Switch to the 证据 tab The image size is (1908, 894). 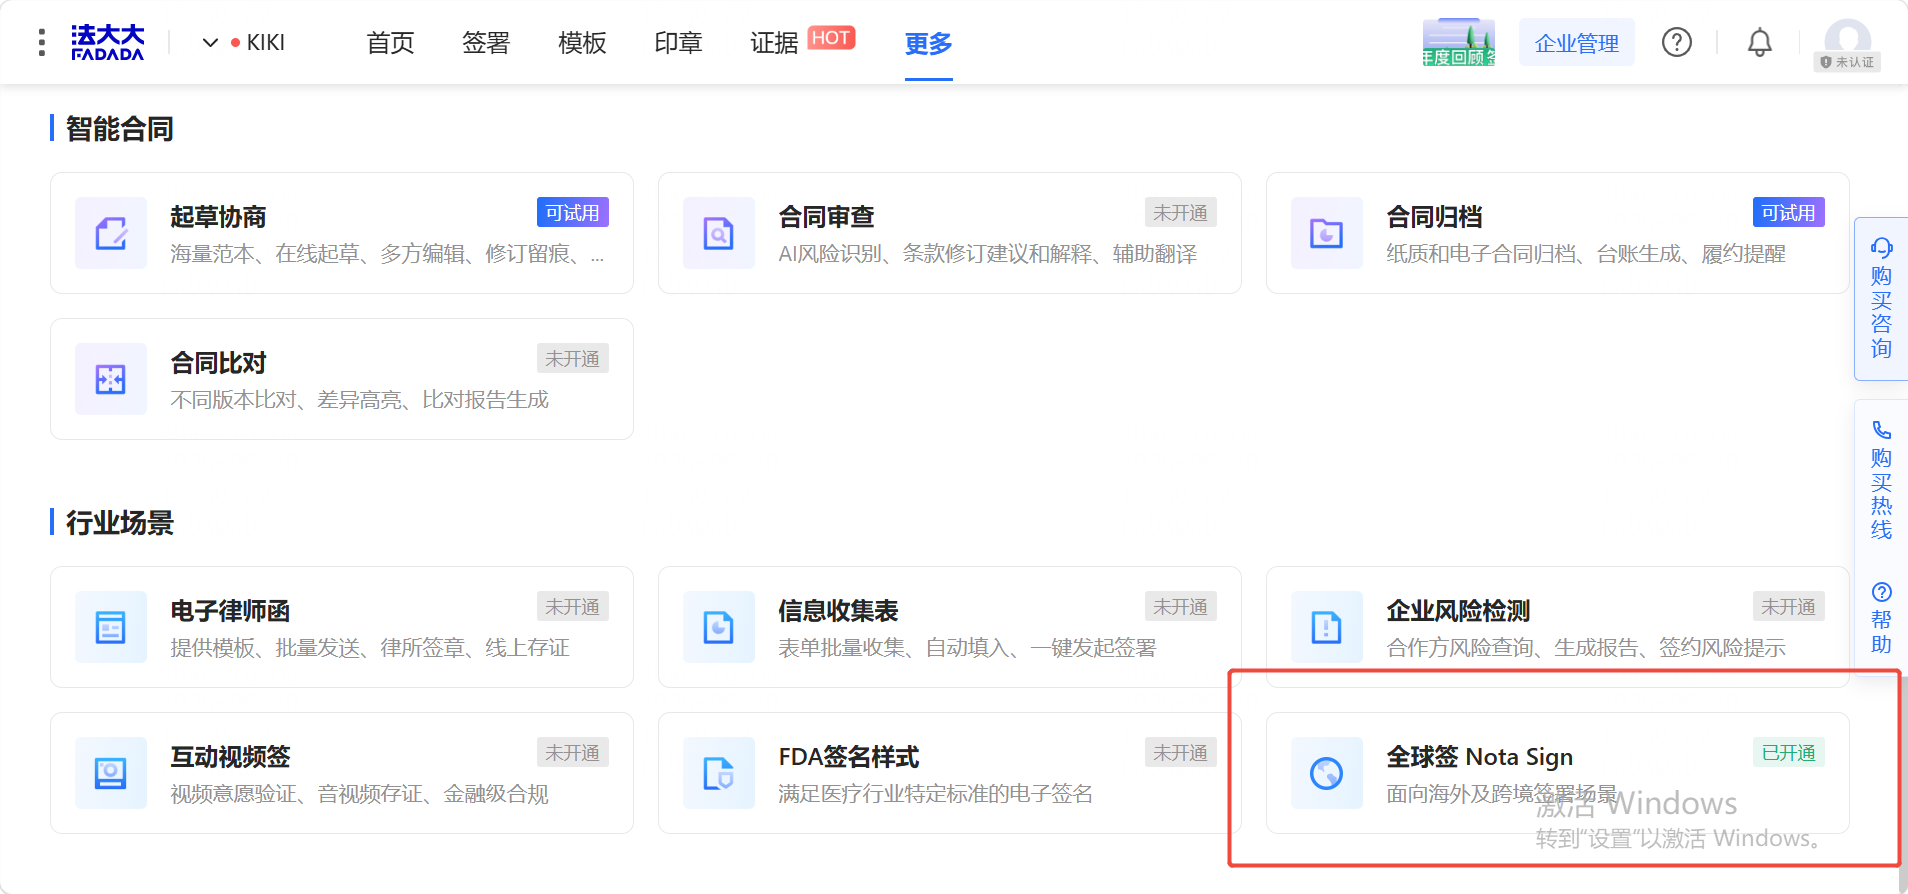[x=774, y=43]
